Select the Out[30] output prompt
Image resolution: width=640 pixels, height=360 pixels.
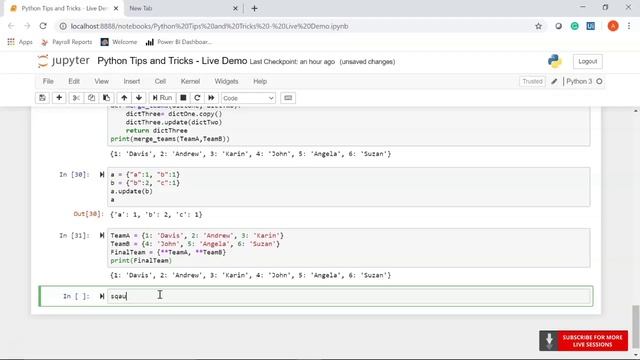coord(88,214)
